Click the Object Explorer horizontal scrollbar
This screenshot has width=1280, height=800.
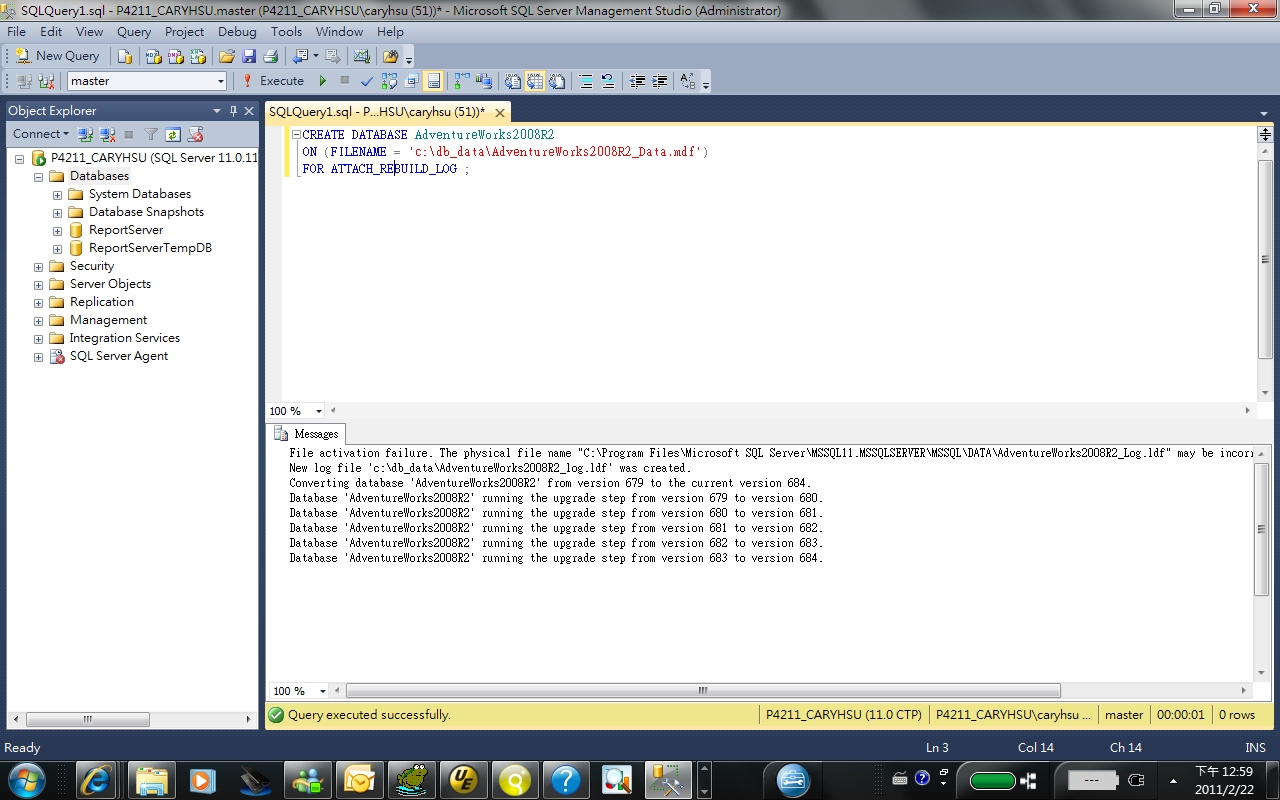coord(86,719)
